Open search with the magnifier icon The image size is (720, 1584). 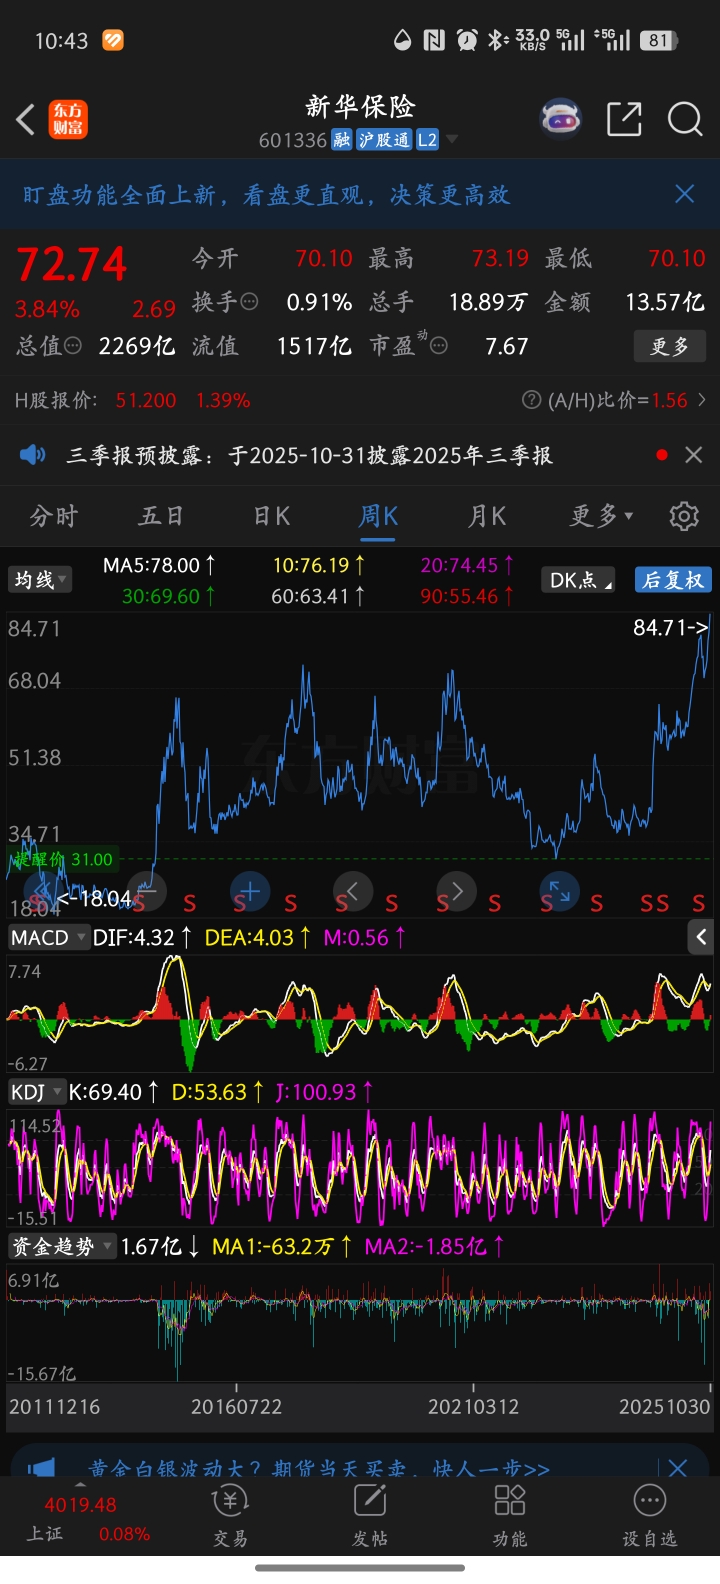click(685, 119)
